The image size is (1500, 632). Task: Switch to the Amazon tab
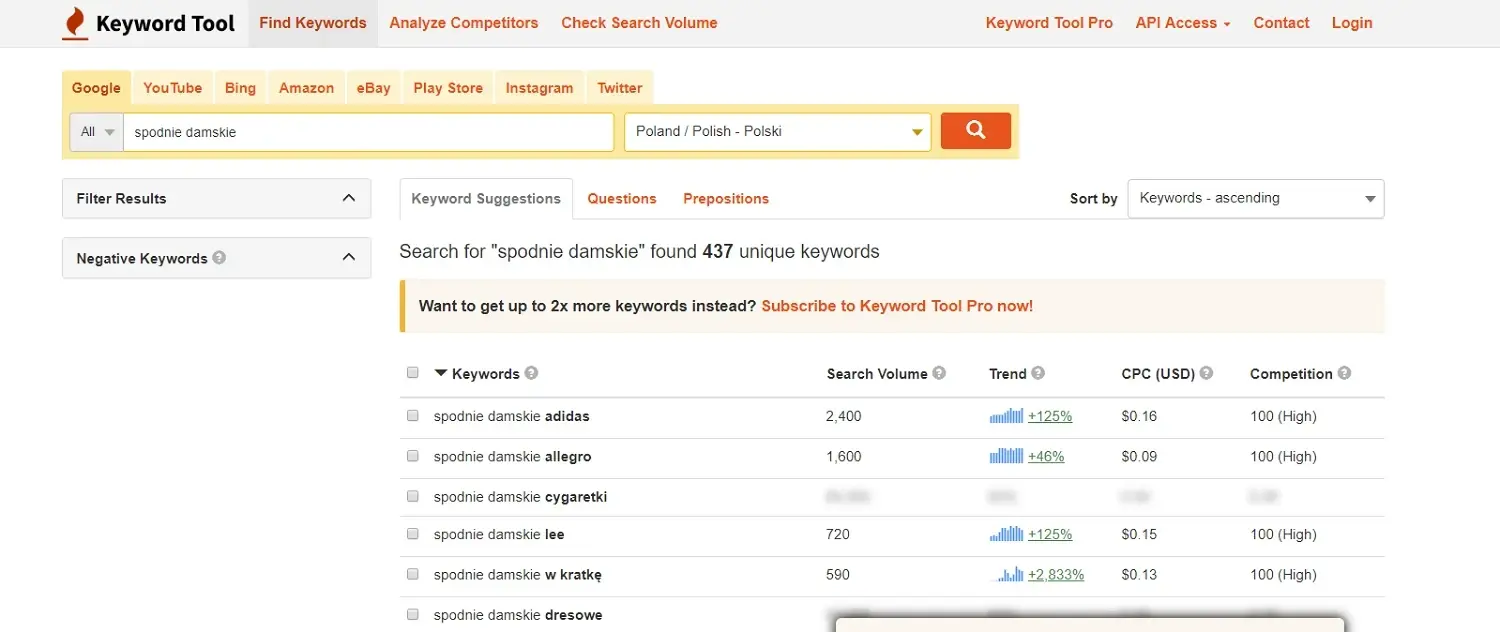306,87
